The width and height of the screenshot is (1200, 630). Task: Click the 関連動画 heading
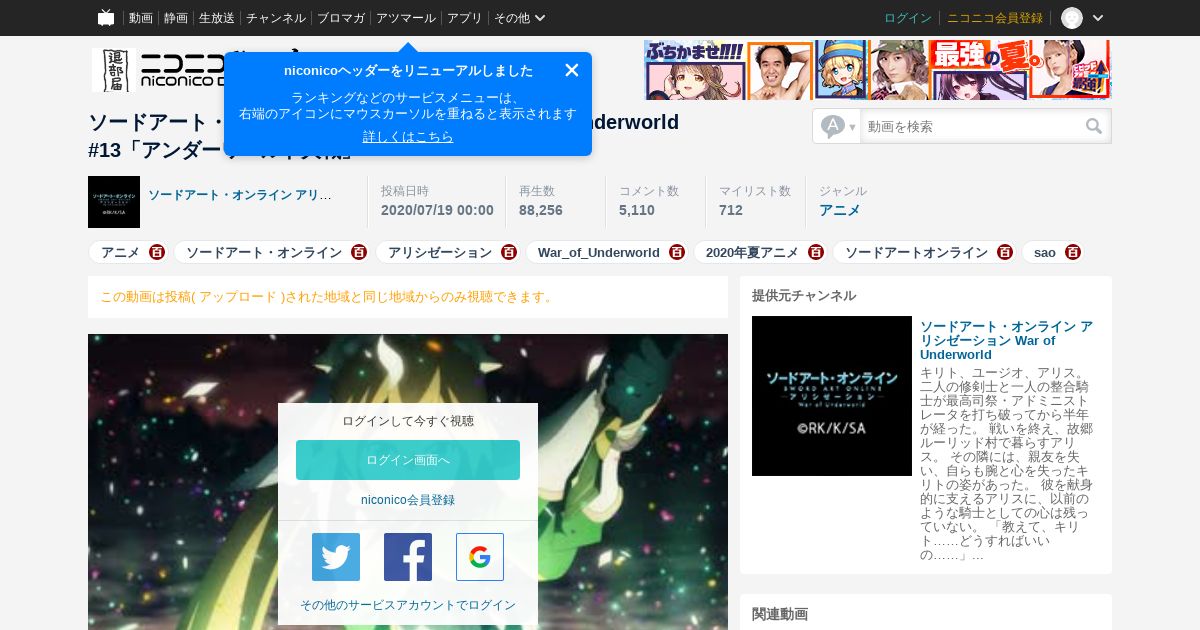click(x=780, y=614)
